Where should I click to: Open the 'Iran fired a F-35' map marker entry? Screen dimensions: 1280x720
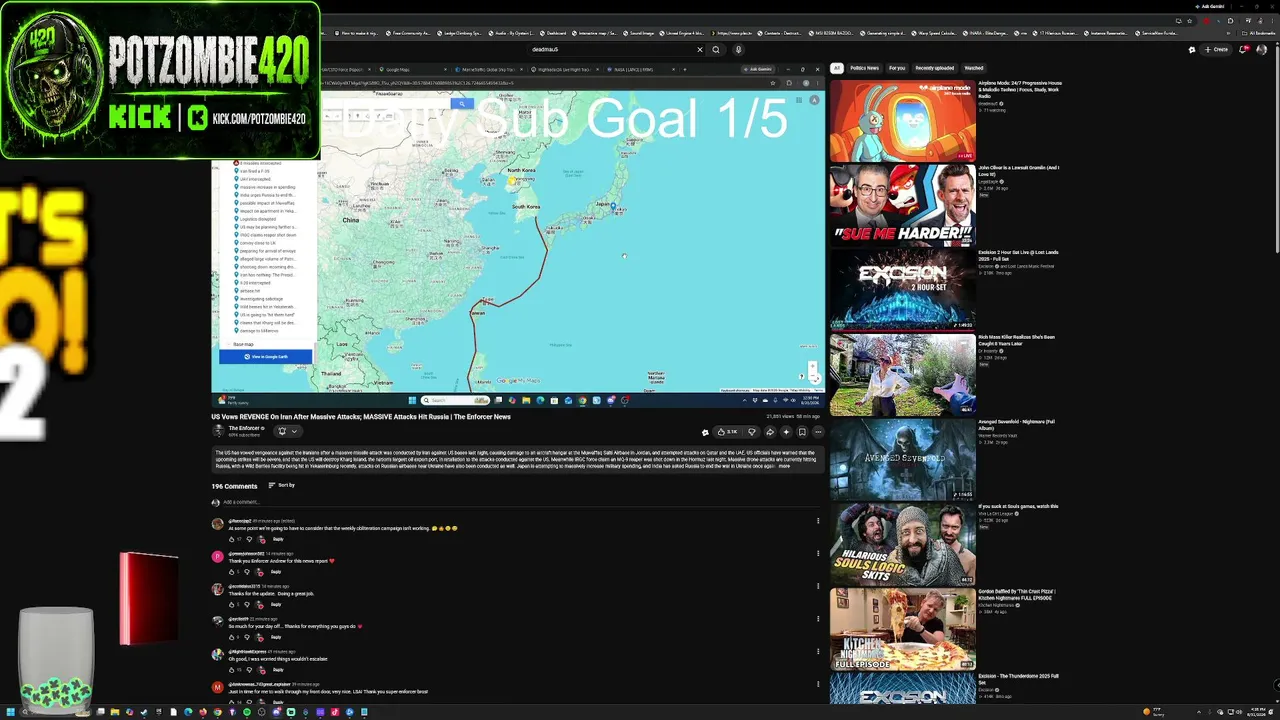pyautogui.click(x=255, y=171)
